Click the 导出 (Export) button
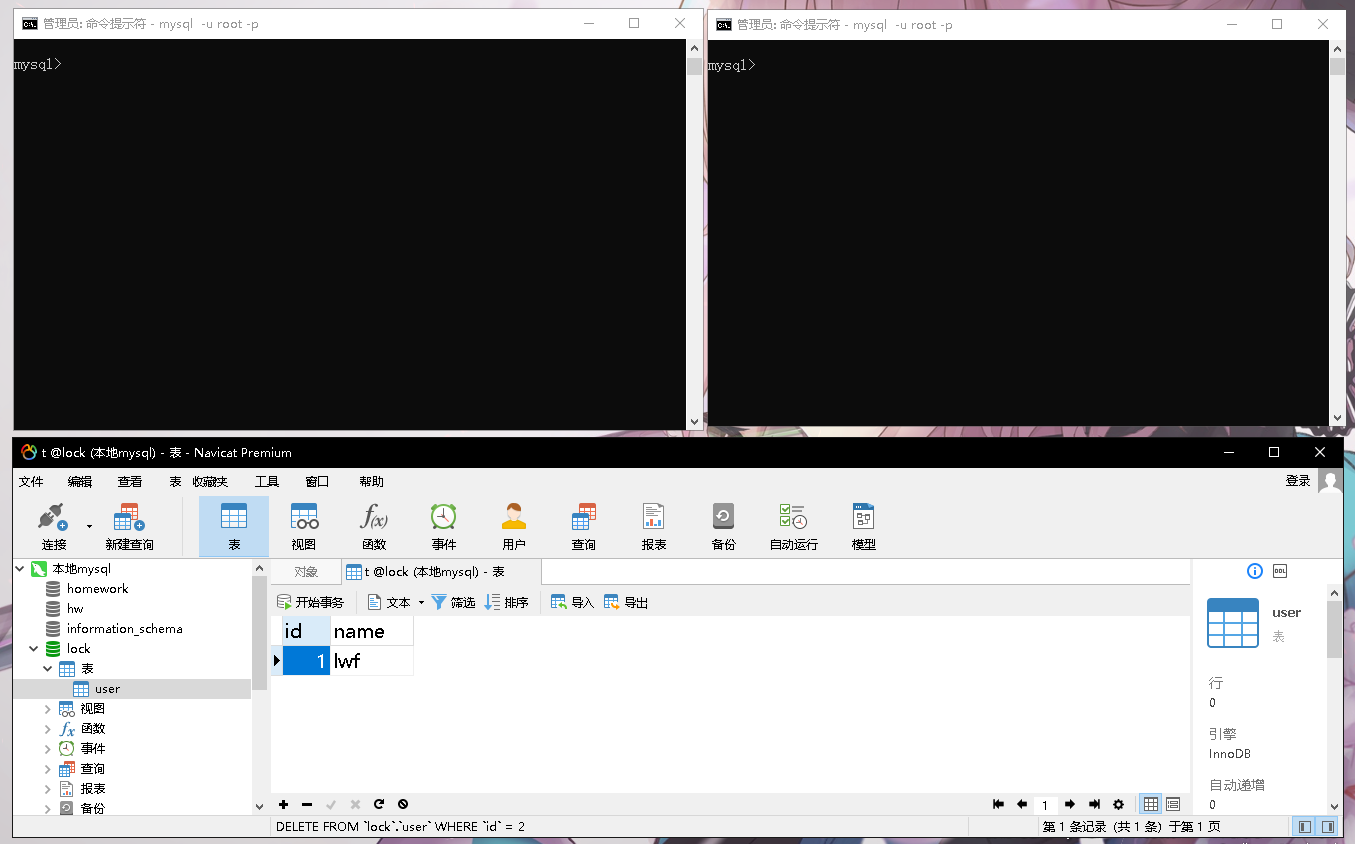1355x844 pixels. click(626, 602)
